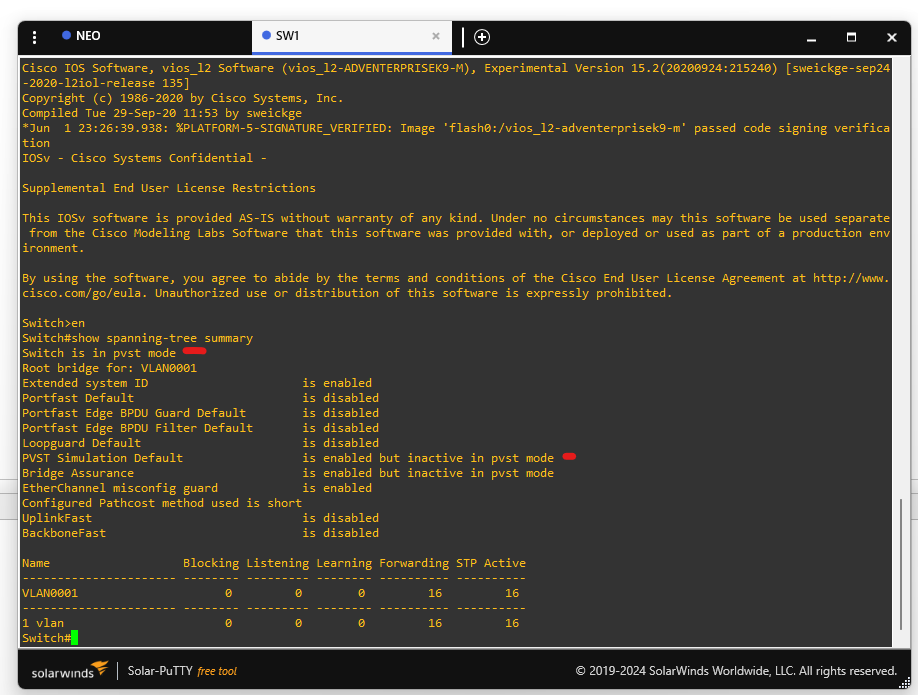Click the 'Copyright (c) 1986-2020 by Cisco Systems' line
This screenshot has width=918, height=695.
(183, 98)
